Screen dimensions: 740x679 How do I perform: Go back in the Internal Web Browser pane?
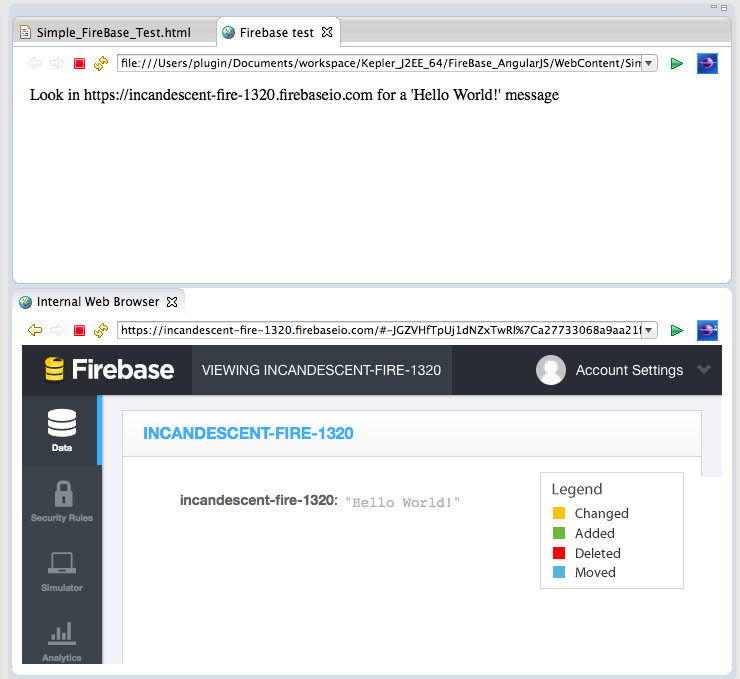(35, 330)
